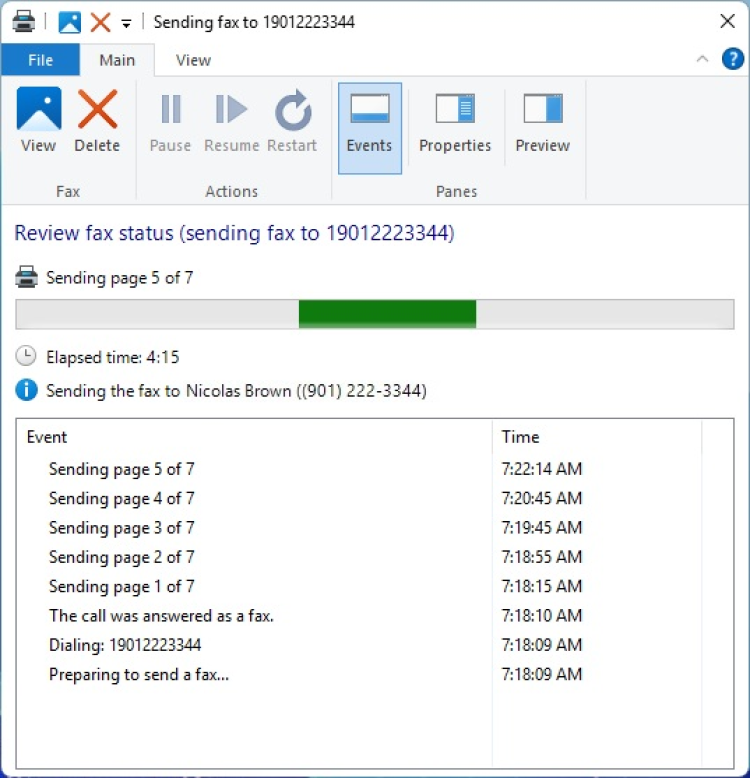The image size is (750, 778).
Task: Toggle the Preview pane
Action: pos(542,120)
